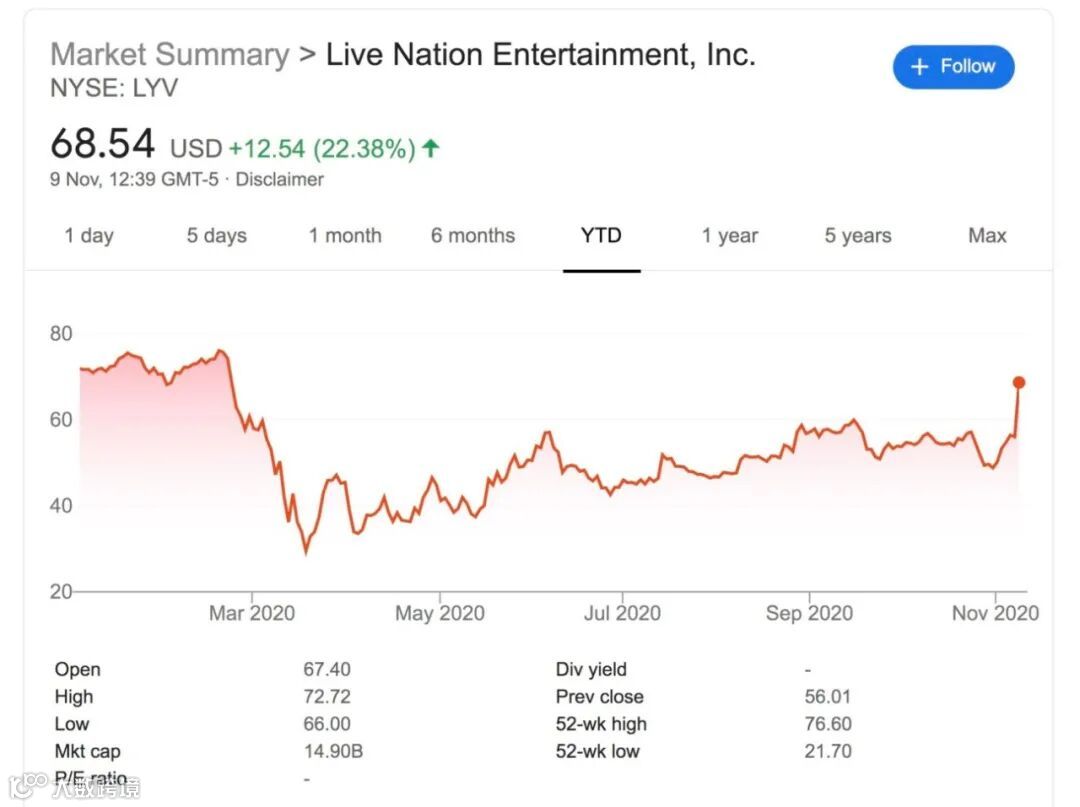This screenshot has height=807, width=1080.
Task: Open the Disclaimer link
Action: point(279,180)
